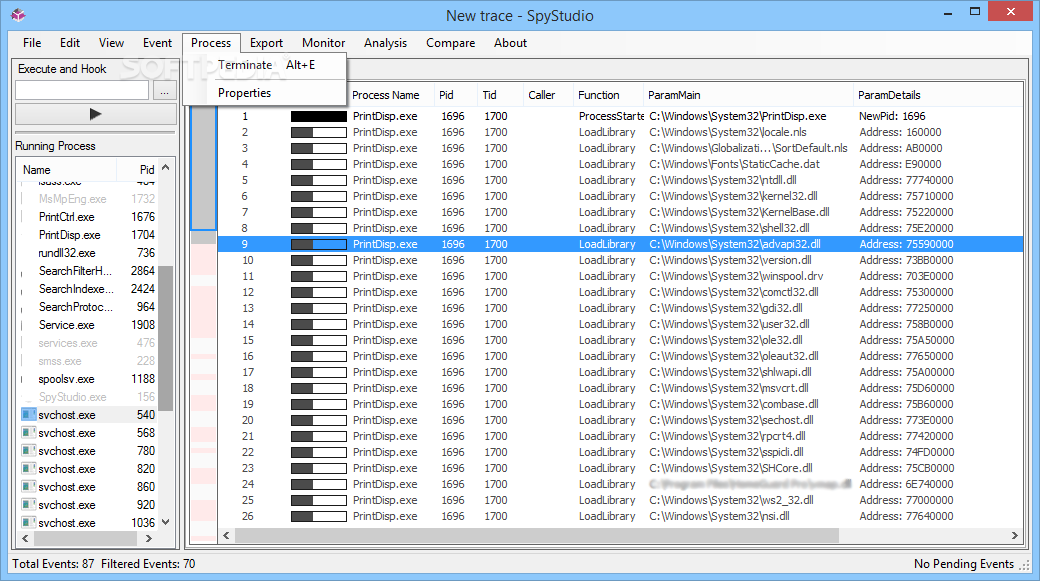Select event row loading winspool.drv
Image resolution: width=1040 pixels, height=581 pixels.
coord(620,276)
